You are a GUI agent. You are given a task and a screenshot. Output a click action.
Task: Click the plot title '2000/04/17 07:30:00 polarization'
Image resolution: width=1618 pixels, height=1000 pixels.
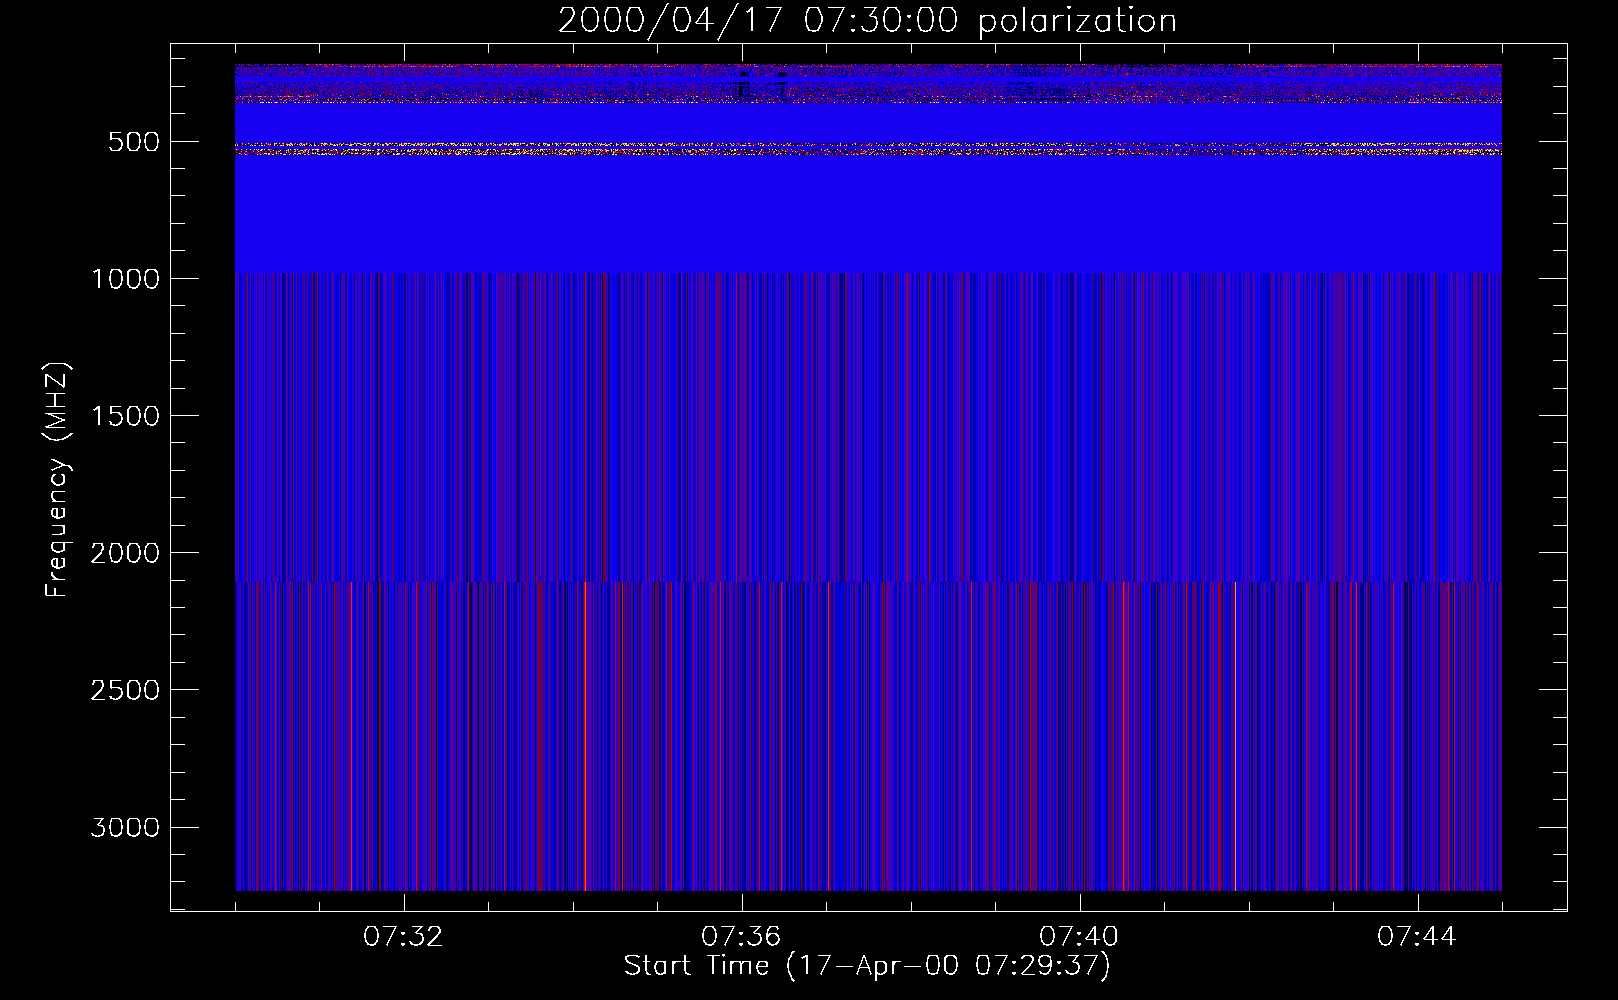867,21
